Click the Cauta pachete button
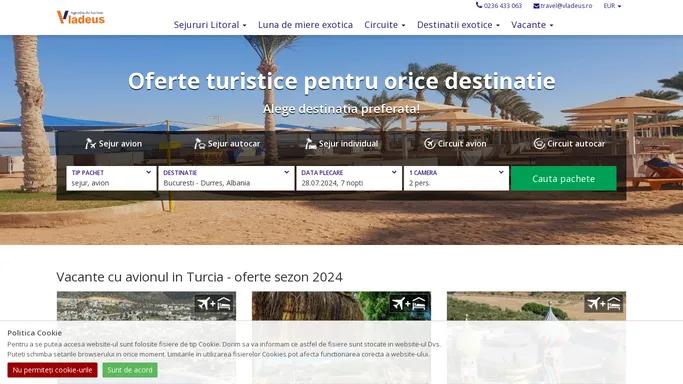The image size is (683, 384). [564, 179]
